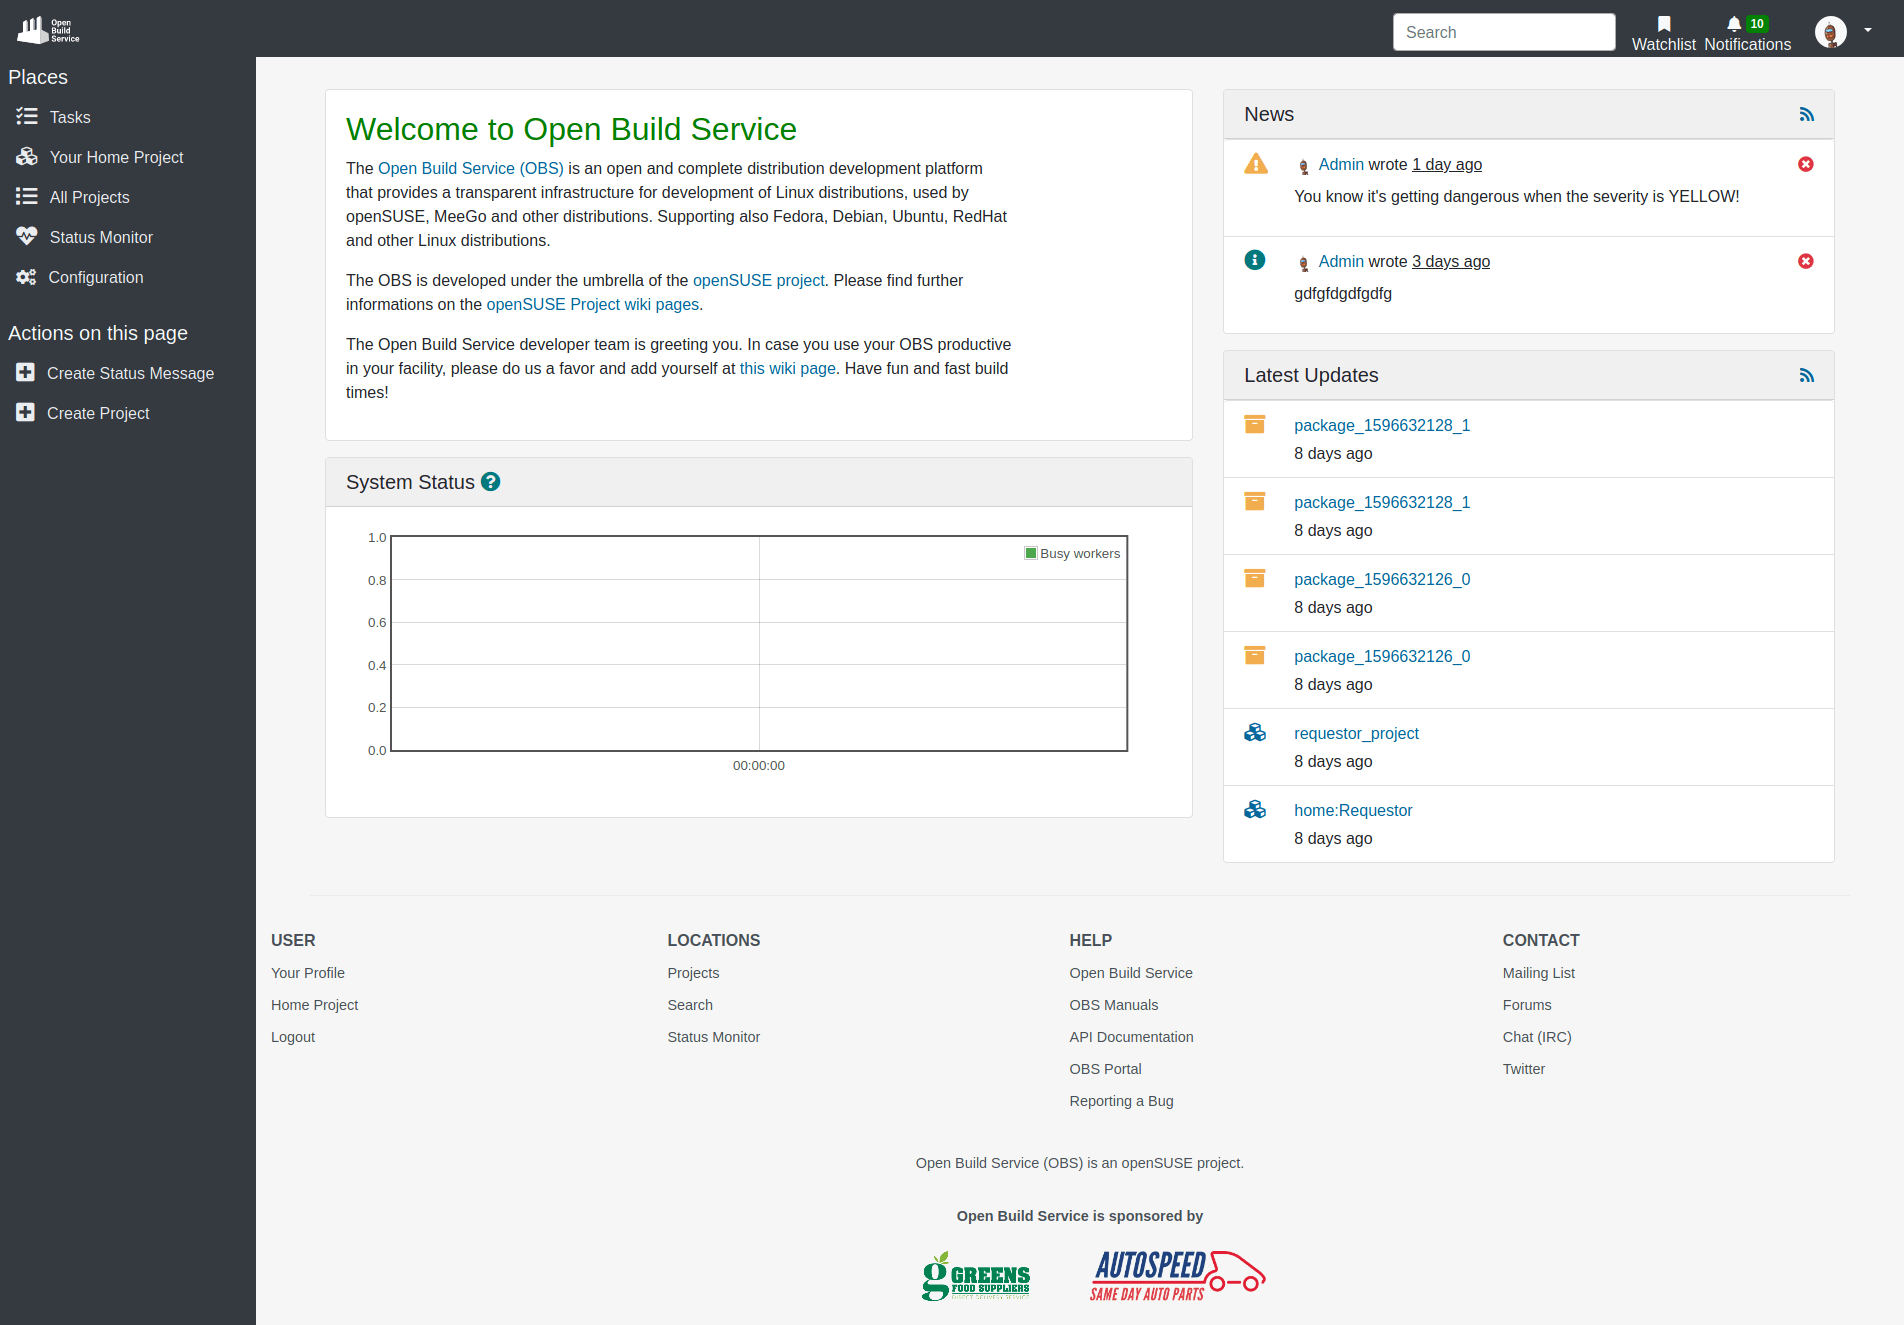Subscribe to the Latest Updates RSS feed

click(x=1806, y=375)
